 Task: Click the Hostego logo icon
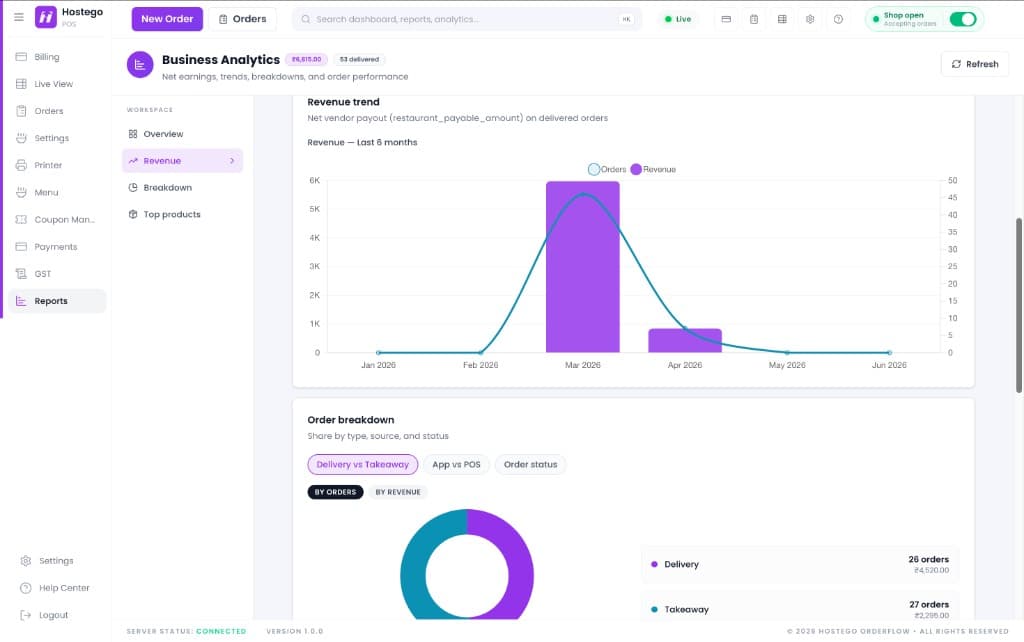click(x=46, y=17)
